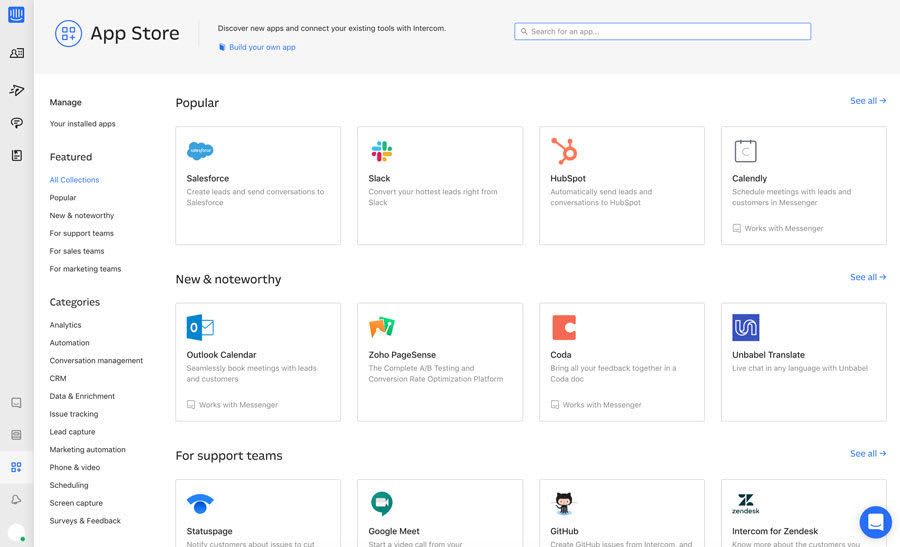
Task: Open the Analytics category
Action: 65,325
